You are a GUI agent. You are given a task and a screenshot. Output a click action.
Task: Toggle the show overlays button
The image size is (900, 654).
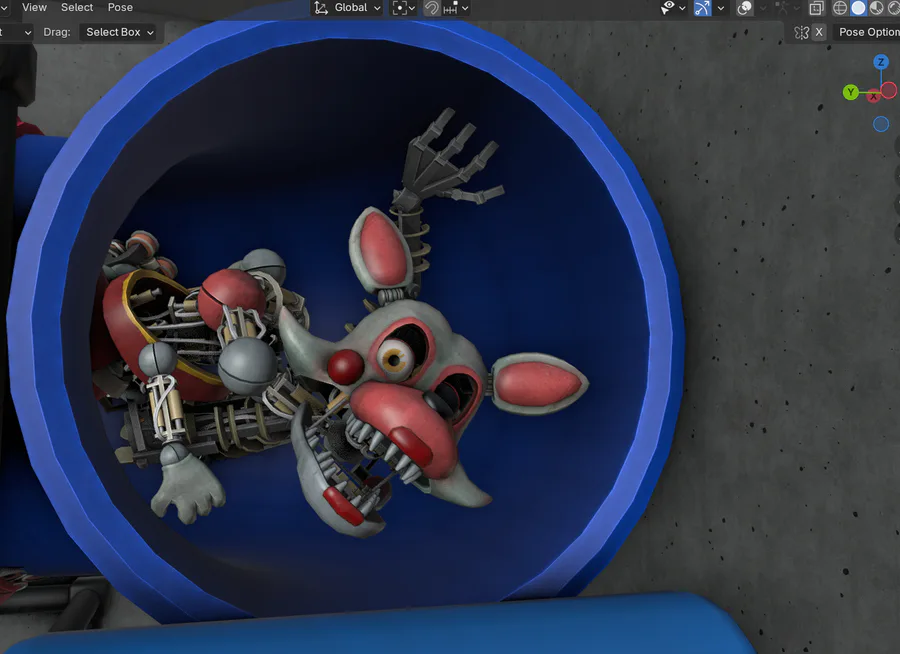(x=744, y=7)
